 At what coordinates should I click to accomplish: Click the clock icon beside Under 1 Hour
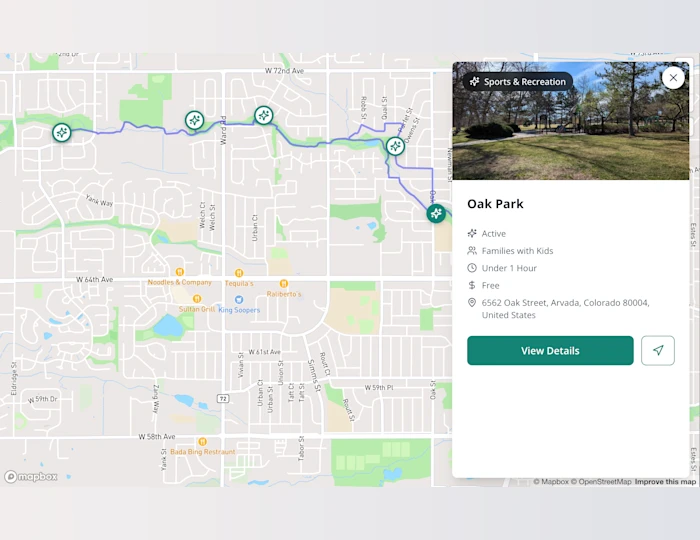[472, 268]
